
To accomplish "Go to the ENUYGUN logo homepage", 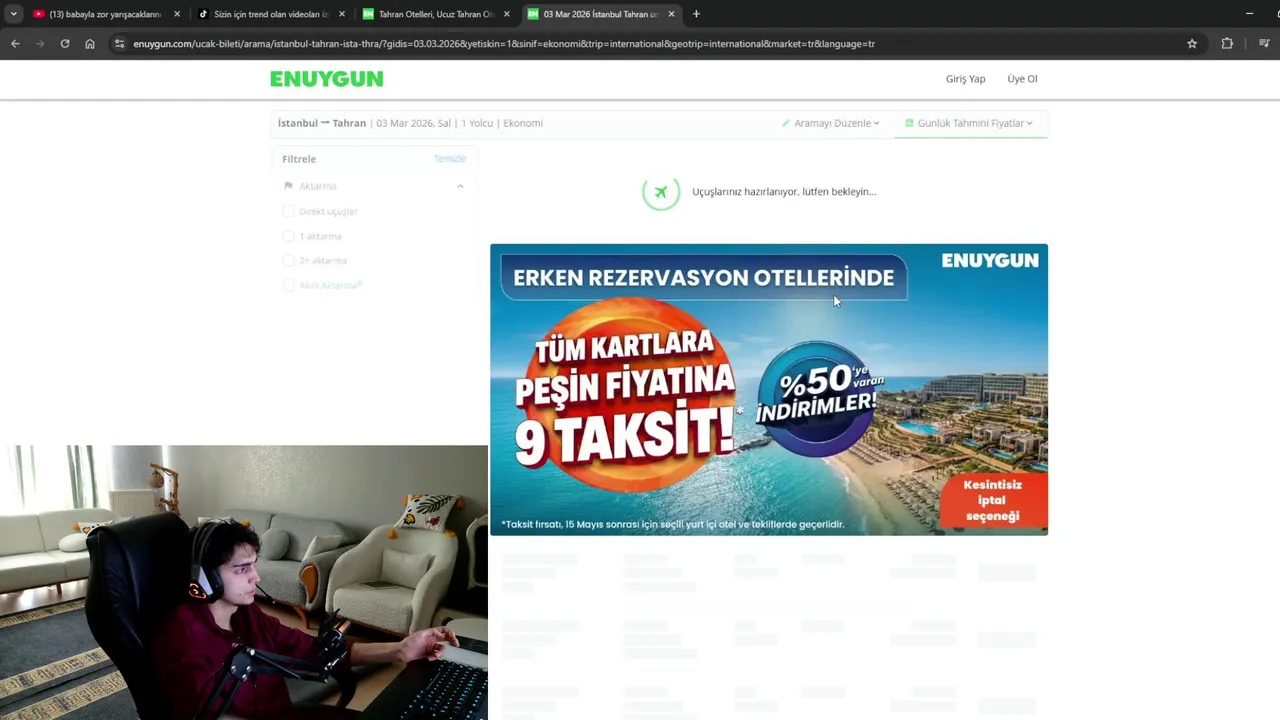I will 326,79.
